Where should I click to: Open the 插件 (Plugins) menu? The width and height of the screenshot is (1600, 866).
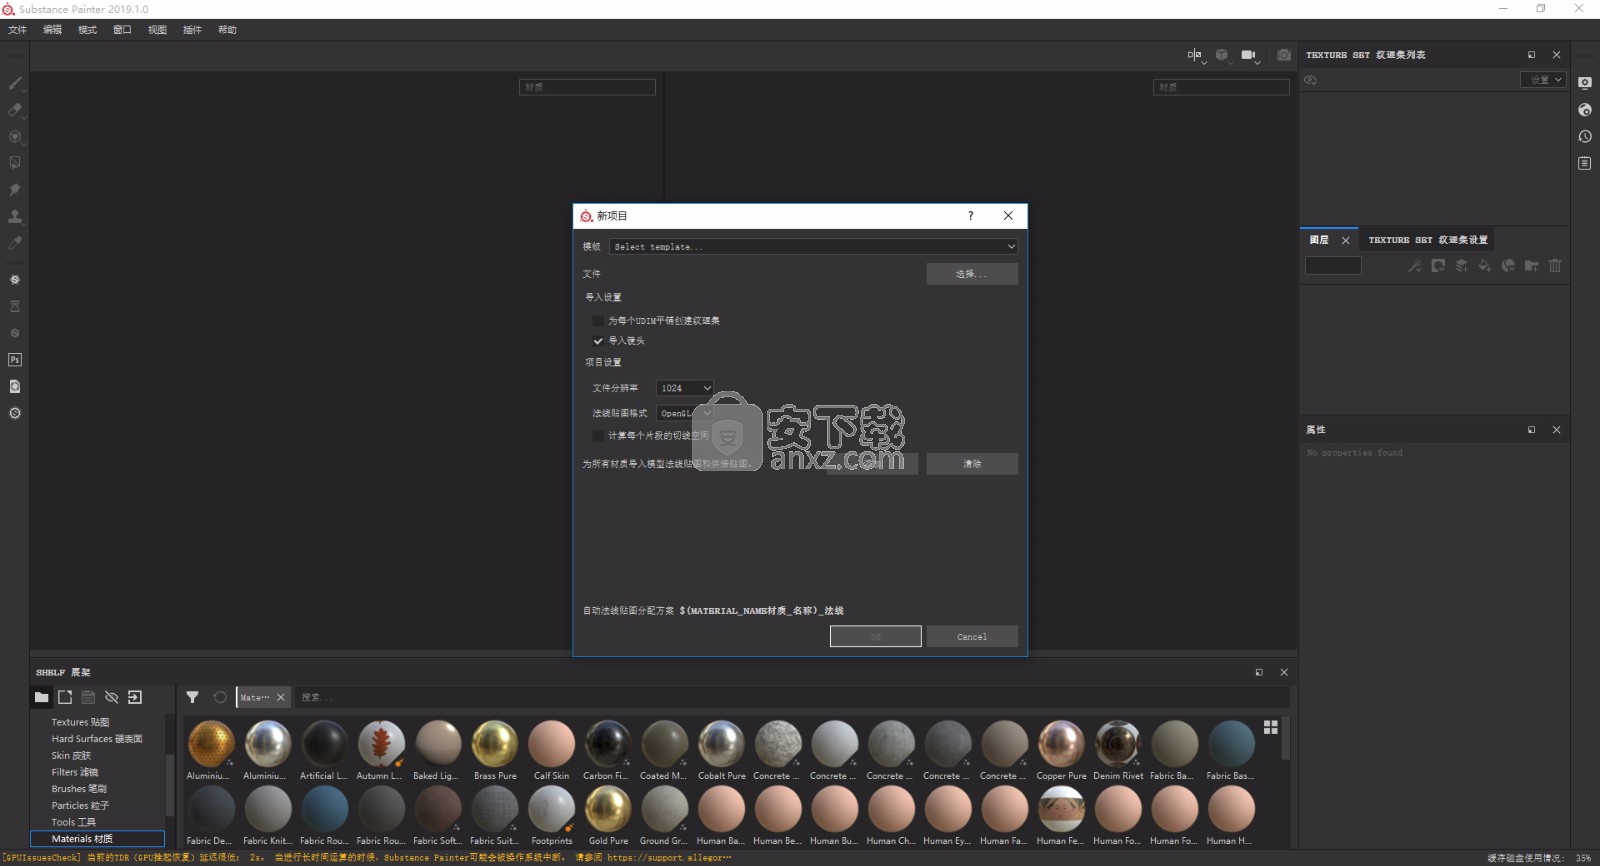point(192,30)
